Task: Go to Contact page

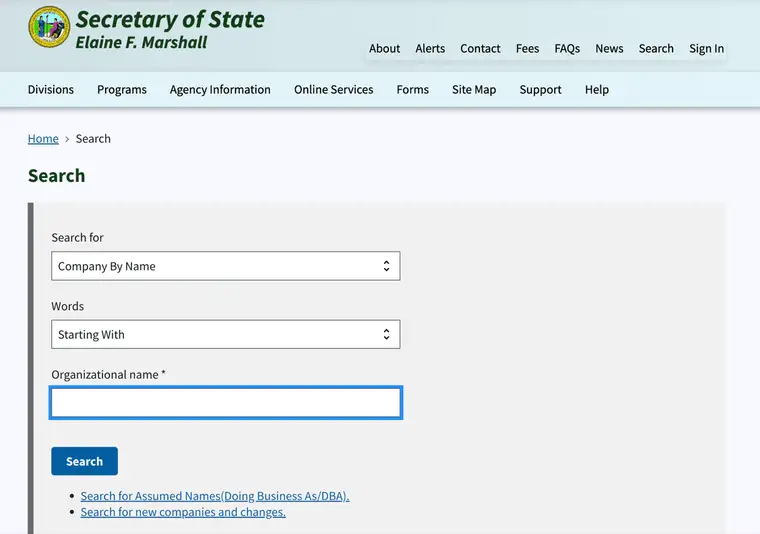Action: pos(480,48)
